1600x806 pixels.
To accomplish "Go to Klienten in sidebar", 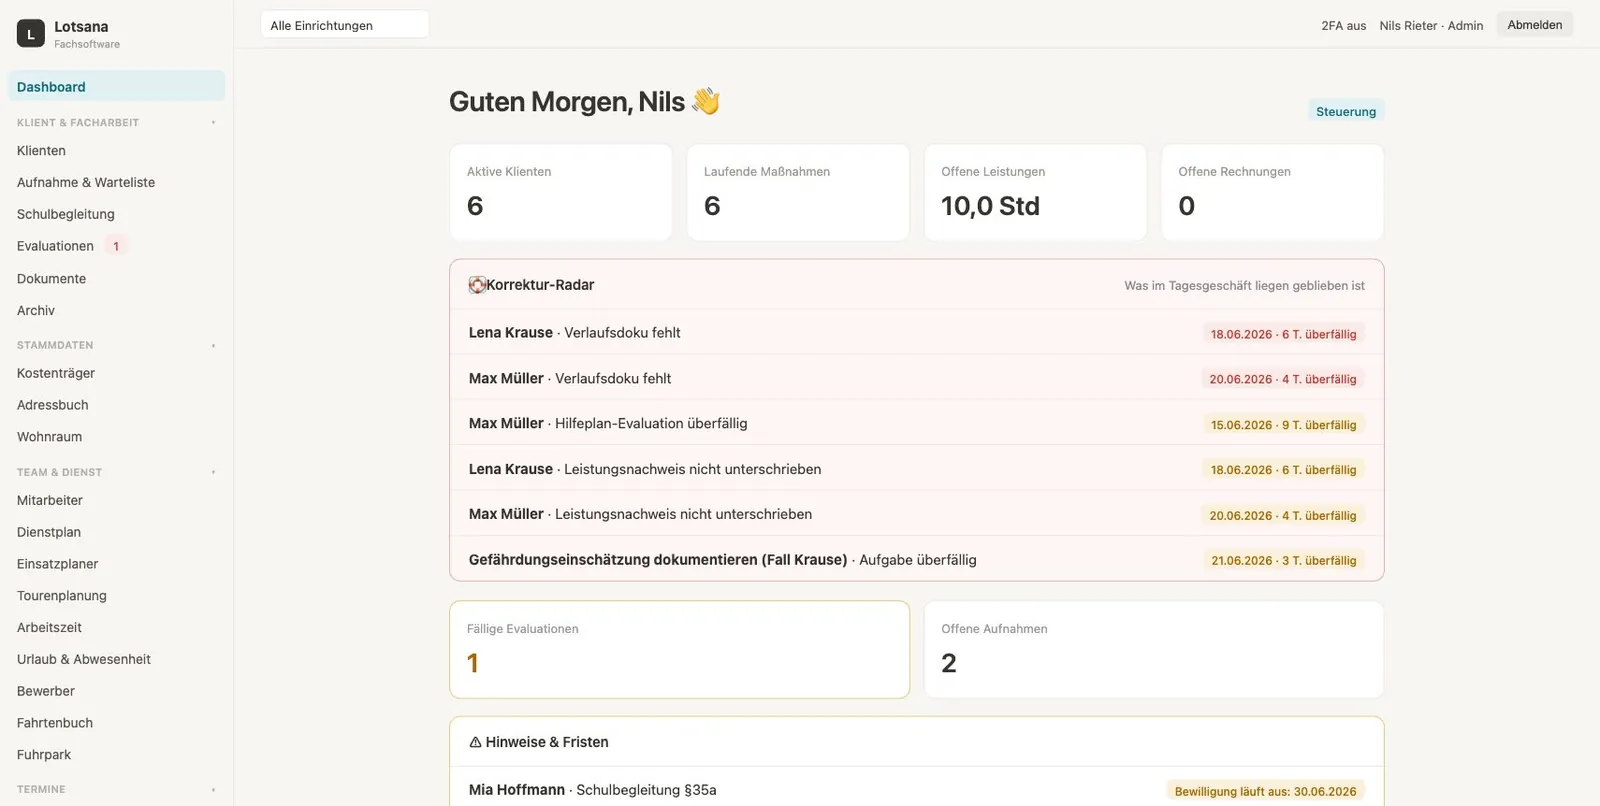I will [117, 151].
